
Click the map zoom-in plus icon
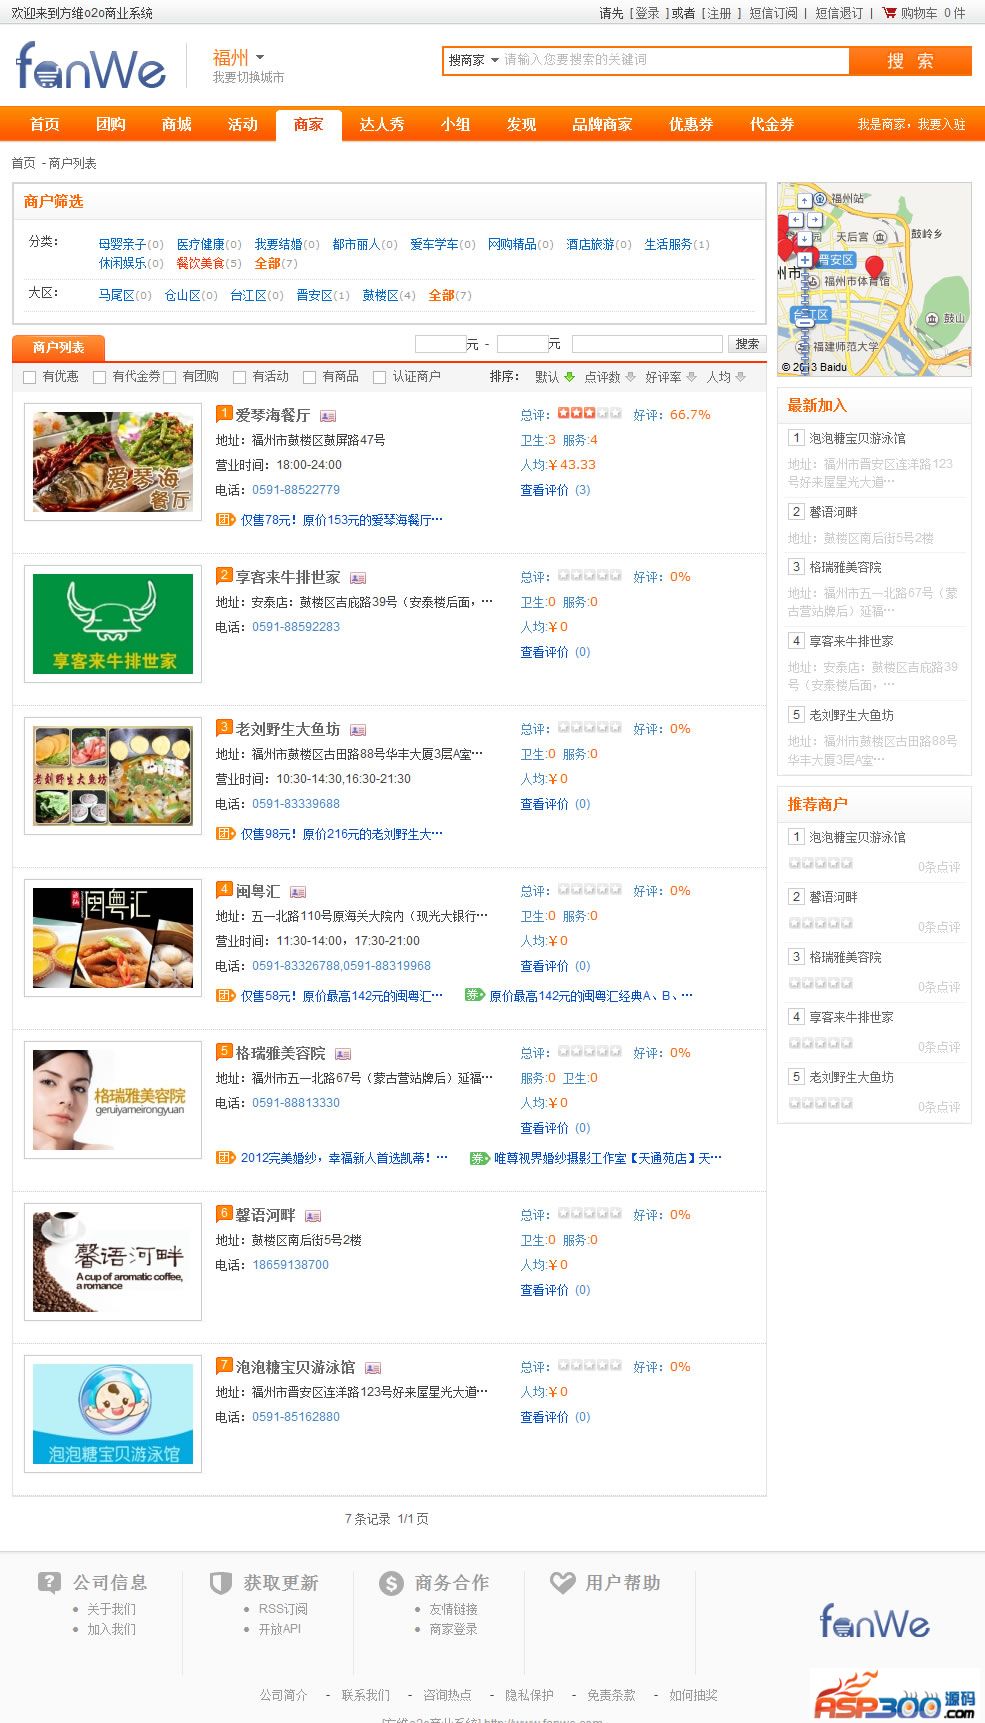[x=805, y=260]
